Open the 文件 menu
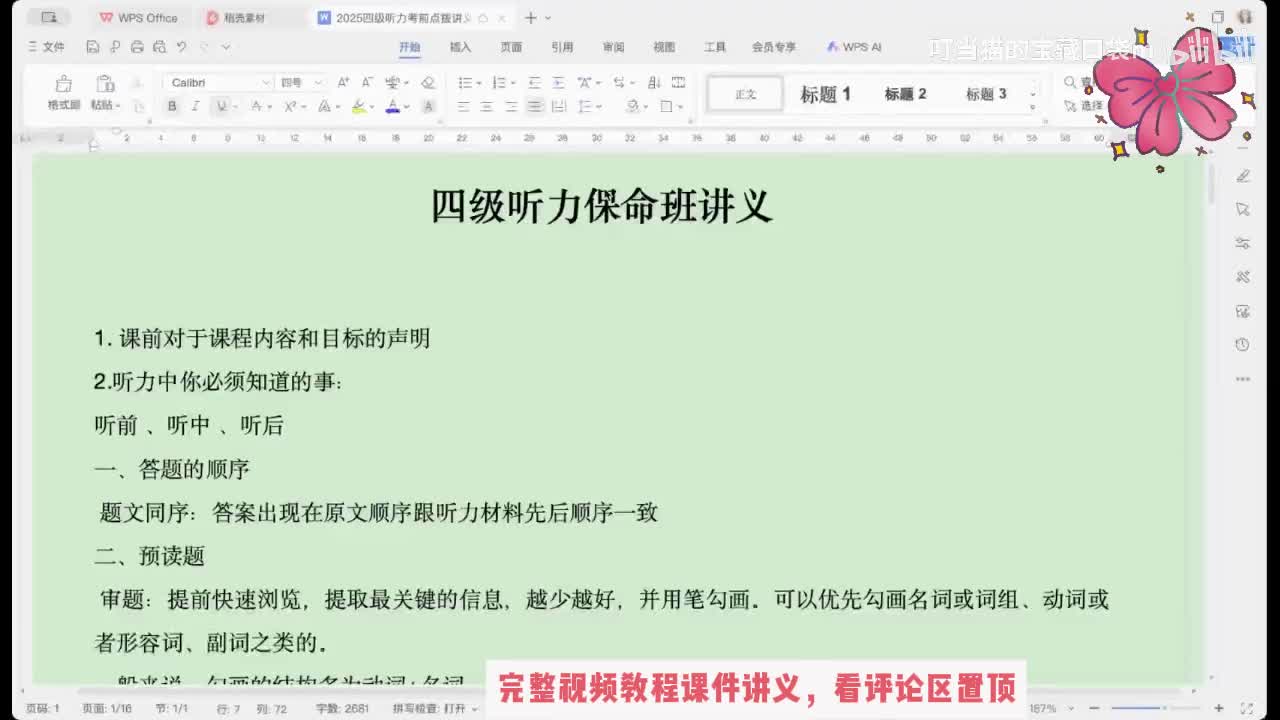The height and width of the screenshot is (720, 1280). (x=46, y=47)
